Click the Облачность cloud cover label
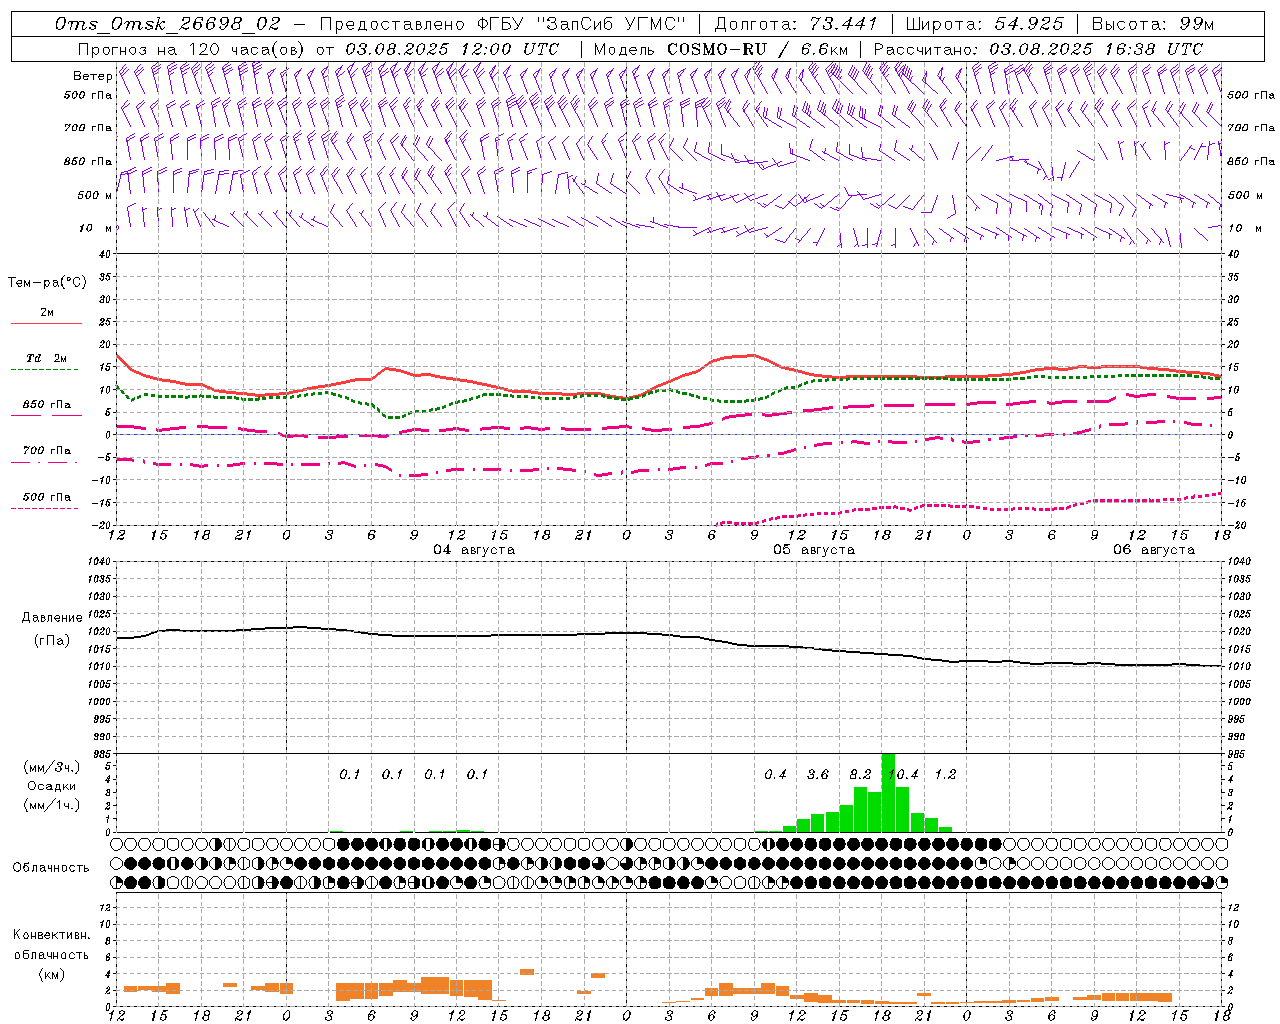Viewport: 1280px width, 1024px height. tap(51, 868)
